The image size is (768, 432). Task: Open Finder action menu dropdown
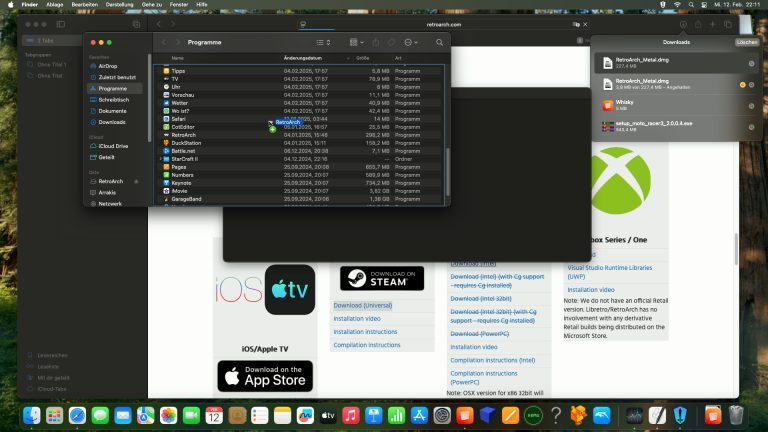coord(411,43)
